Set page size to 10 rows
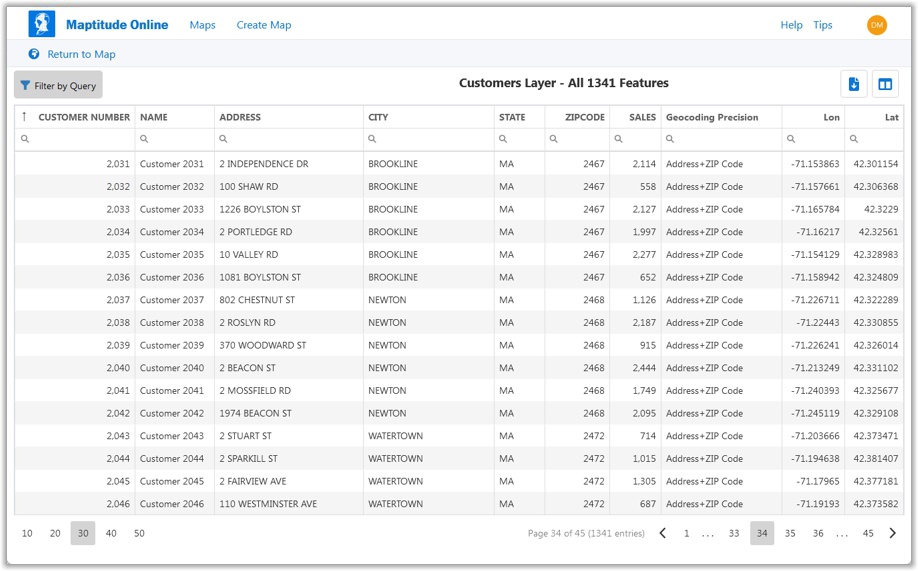 (27, 534)
